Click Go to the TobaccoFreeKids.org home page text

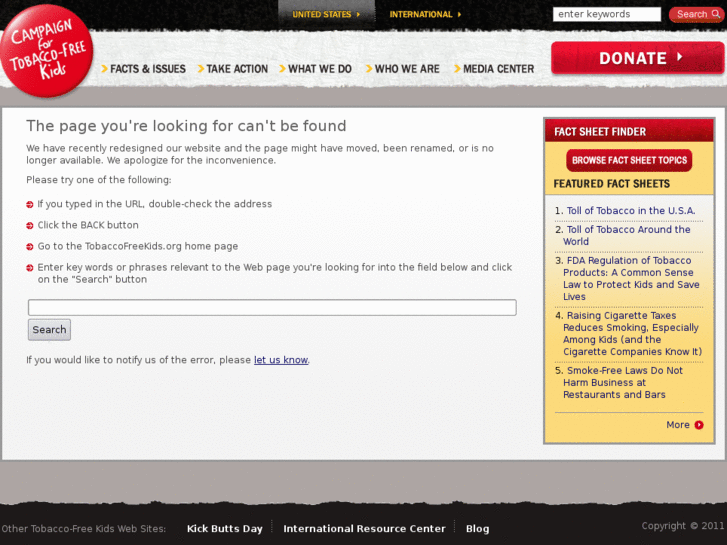pyautogui.click(x=138, y=246)
